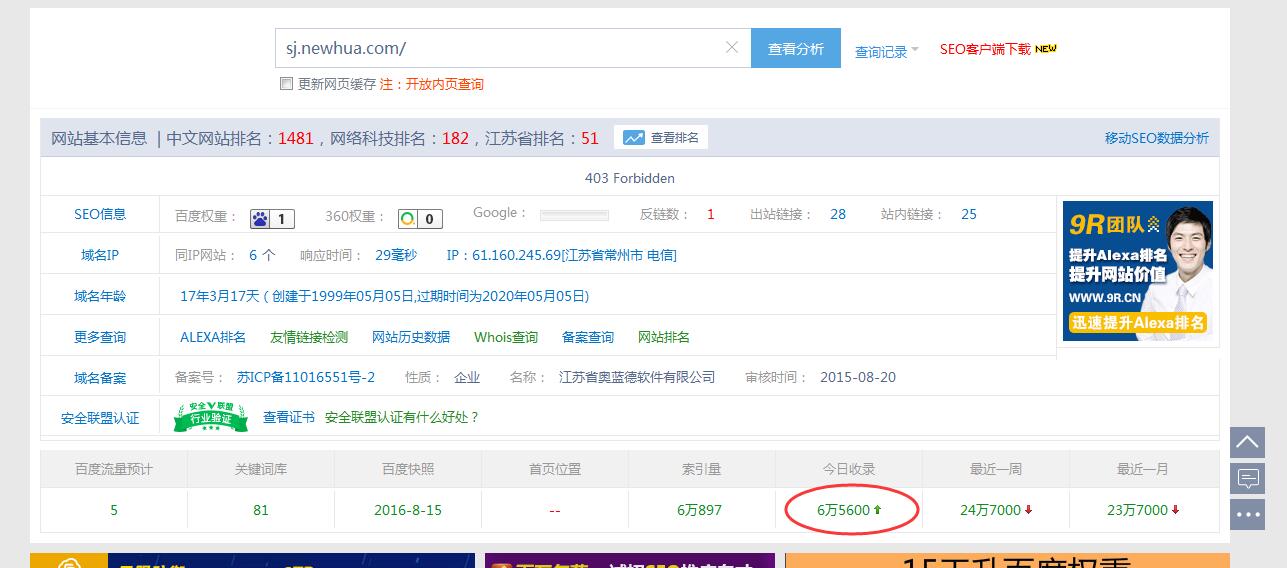Open ICP record 苏ICP备11016551号-2
Viewport: 1287px width, 568px height.
[x=306, y=377]
